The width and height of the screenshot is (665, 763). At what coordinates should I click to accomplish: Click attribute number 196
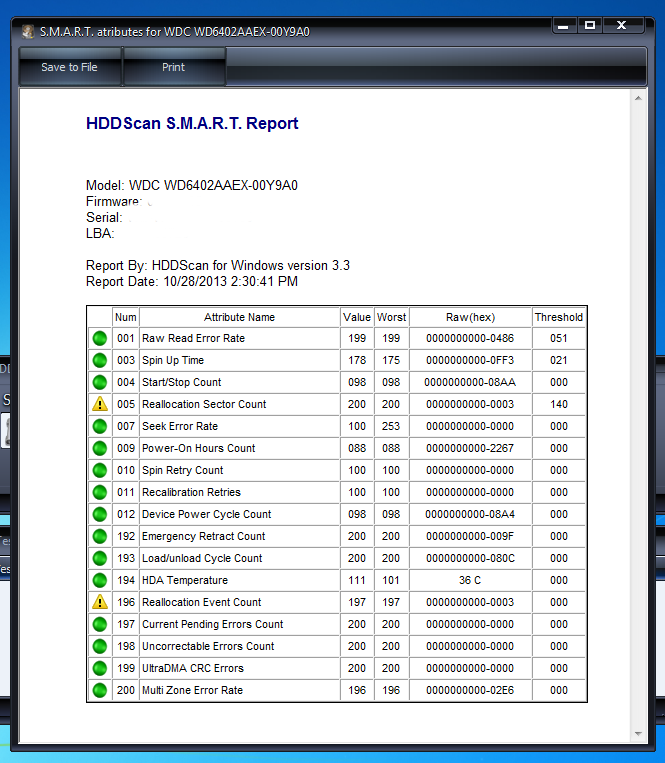(x=126, y=602)
